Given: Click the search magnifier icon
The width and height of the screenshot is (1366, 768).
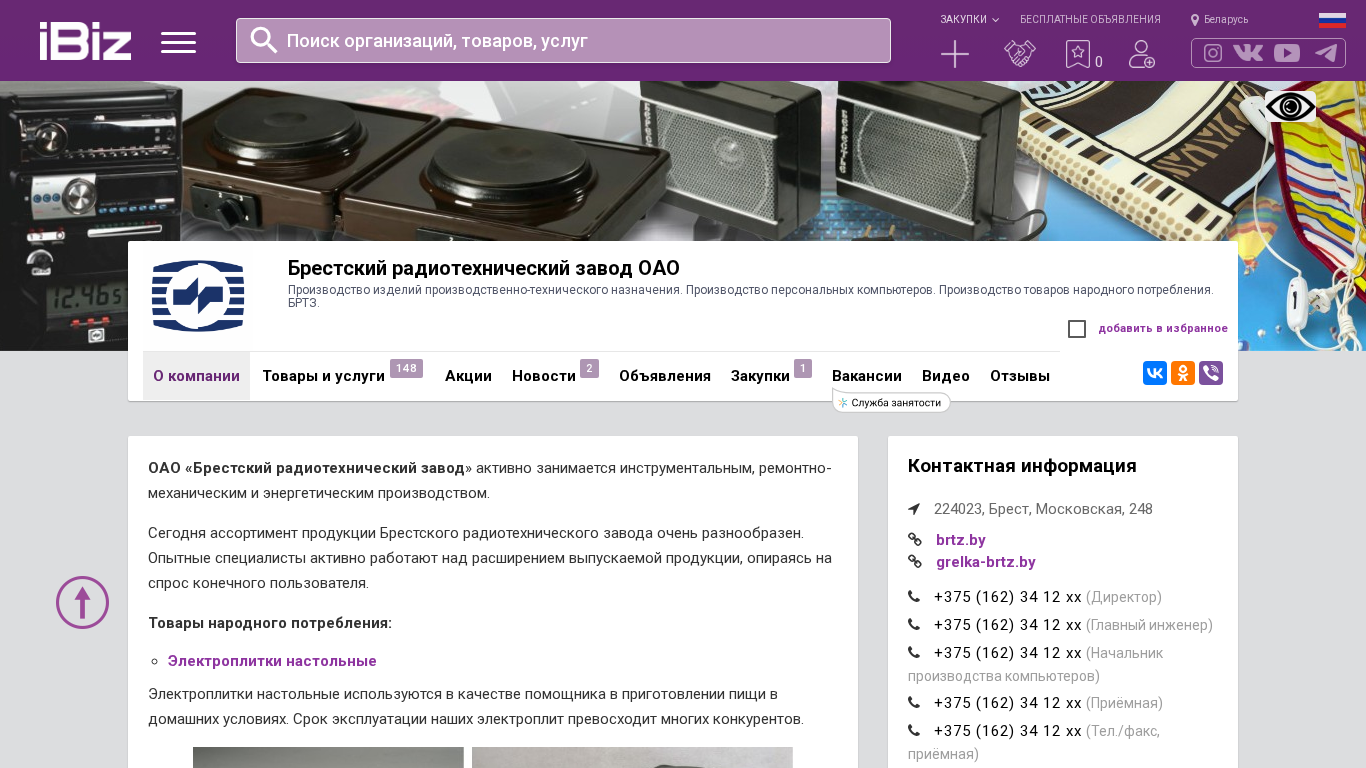Looking at the screenshot, I should pyautogui.click(x=264, y=40).
